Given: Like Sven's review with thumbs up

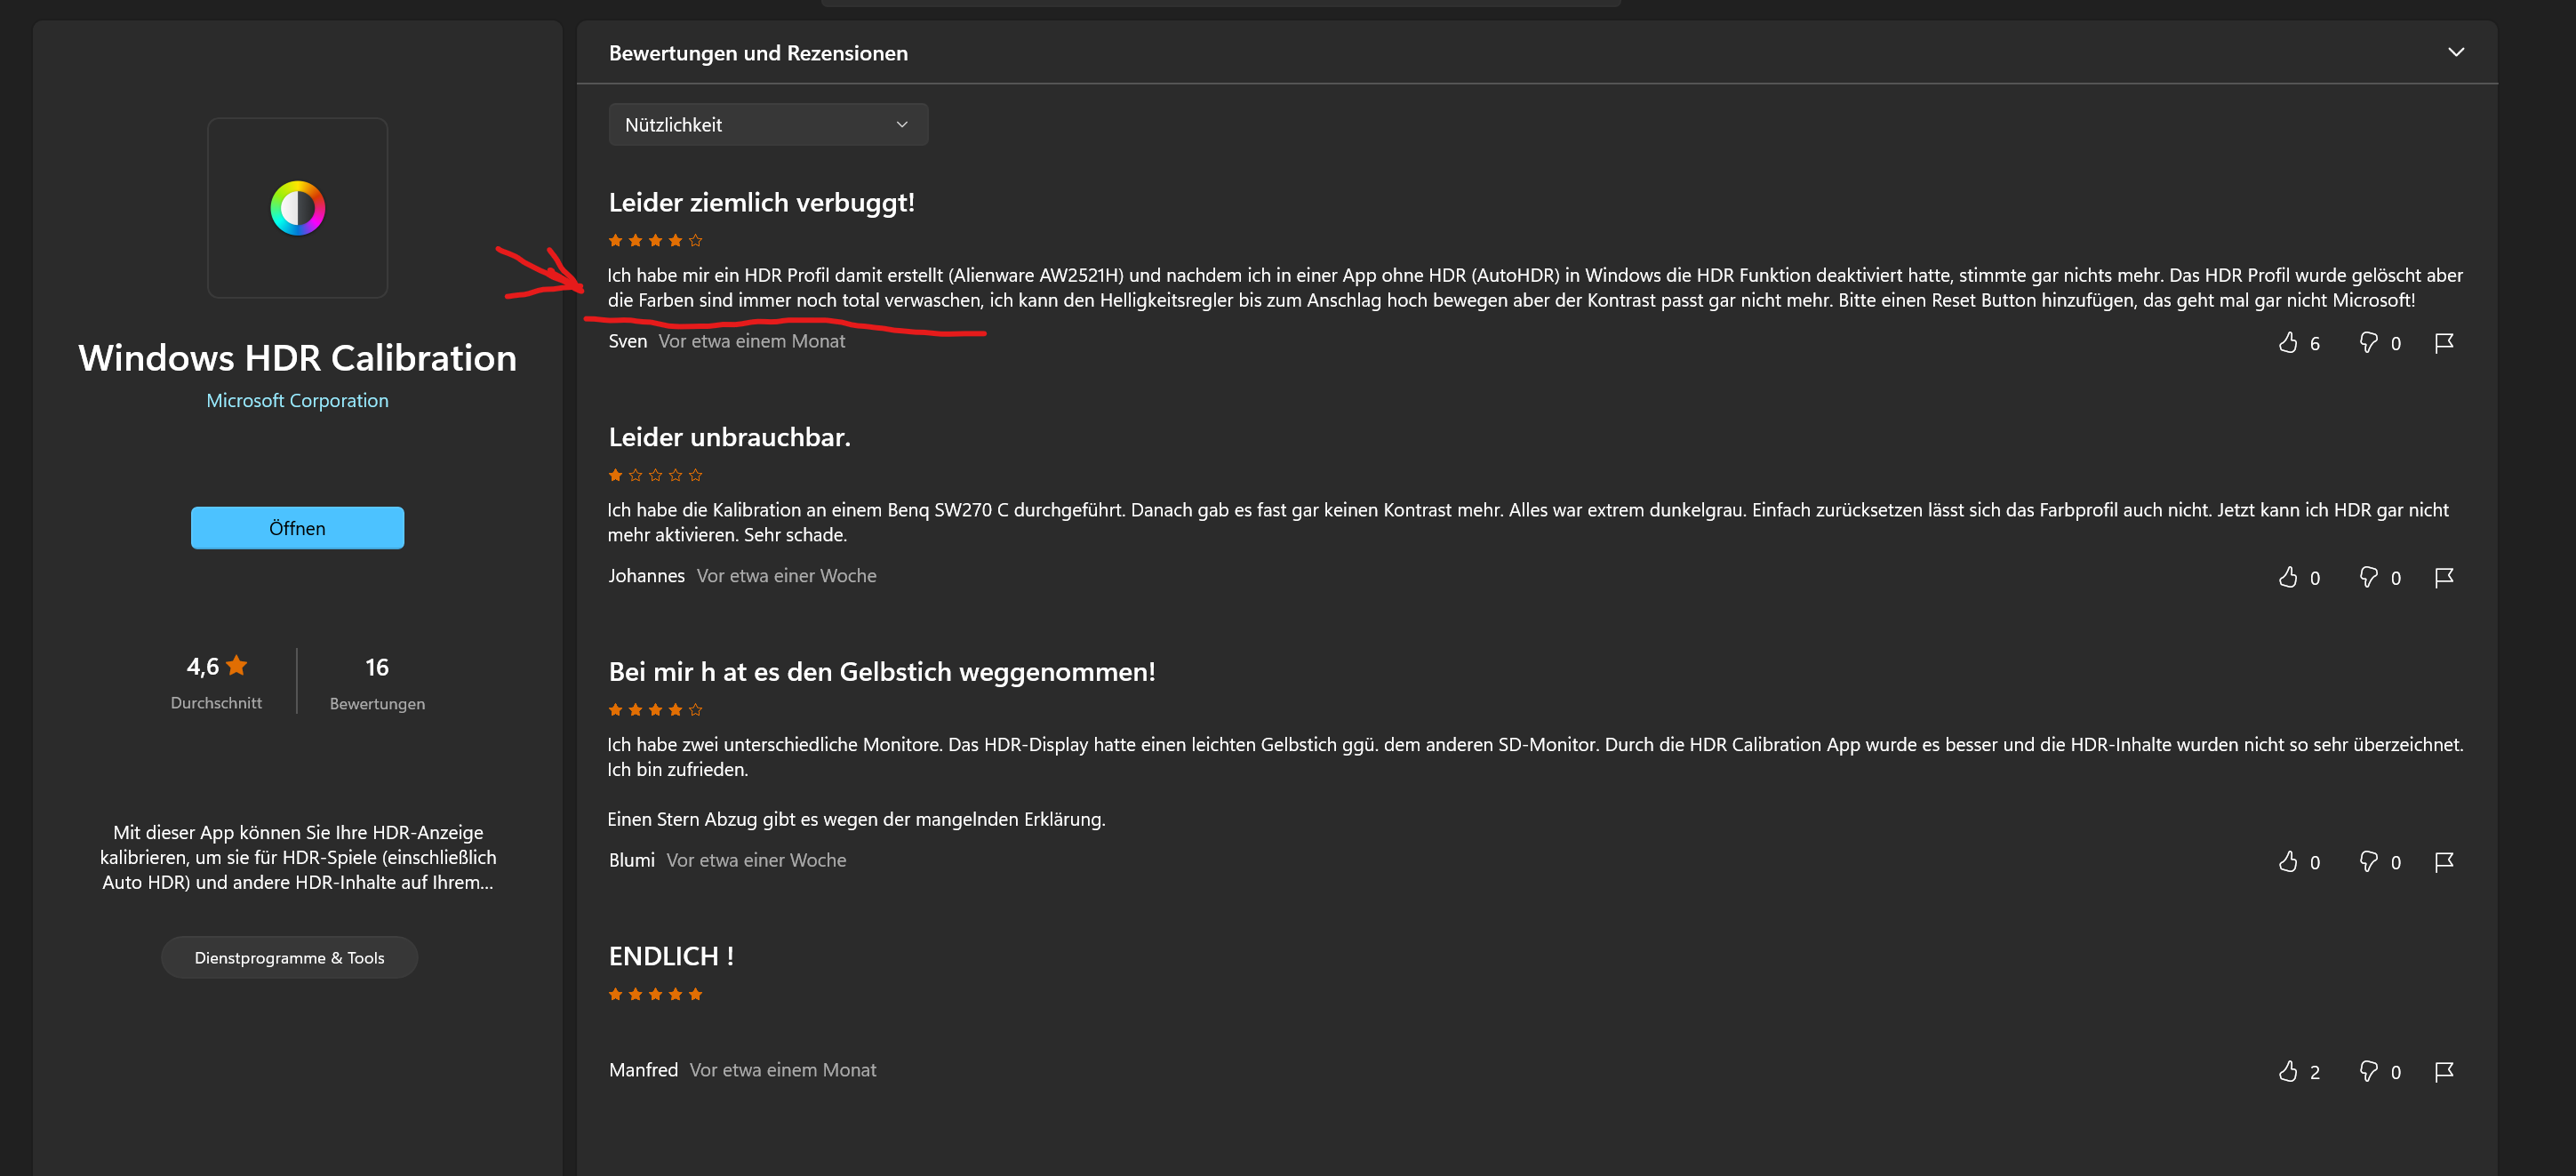Looking at the screenshot, I should pyautogui.click(x=2288, y=343).
